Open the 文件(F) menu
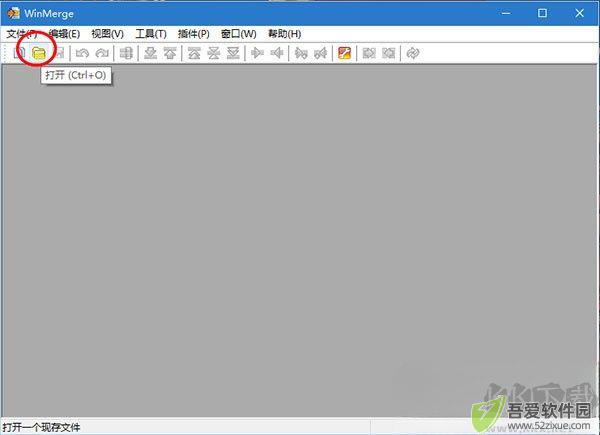 (22, 34)
